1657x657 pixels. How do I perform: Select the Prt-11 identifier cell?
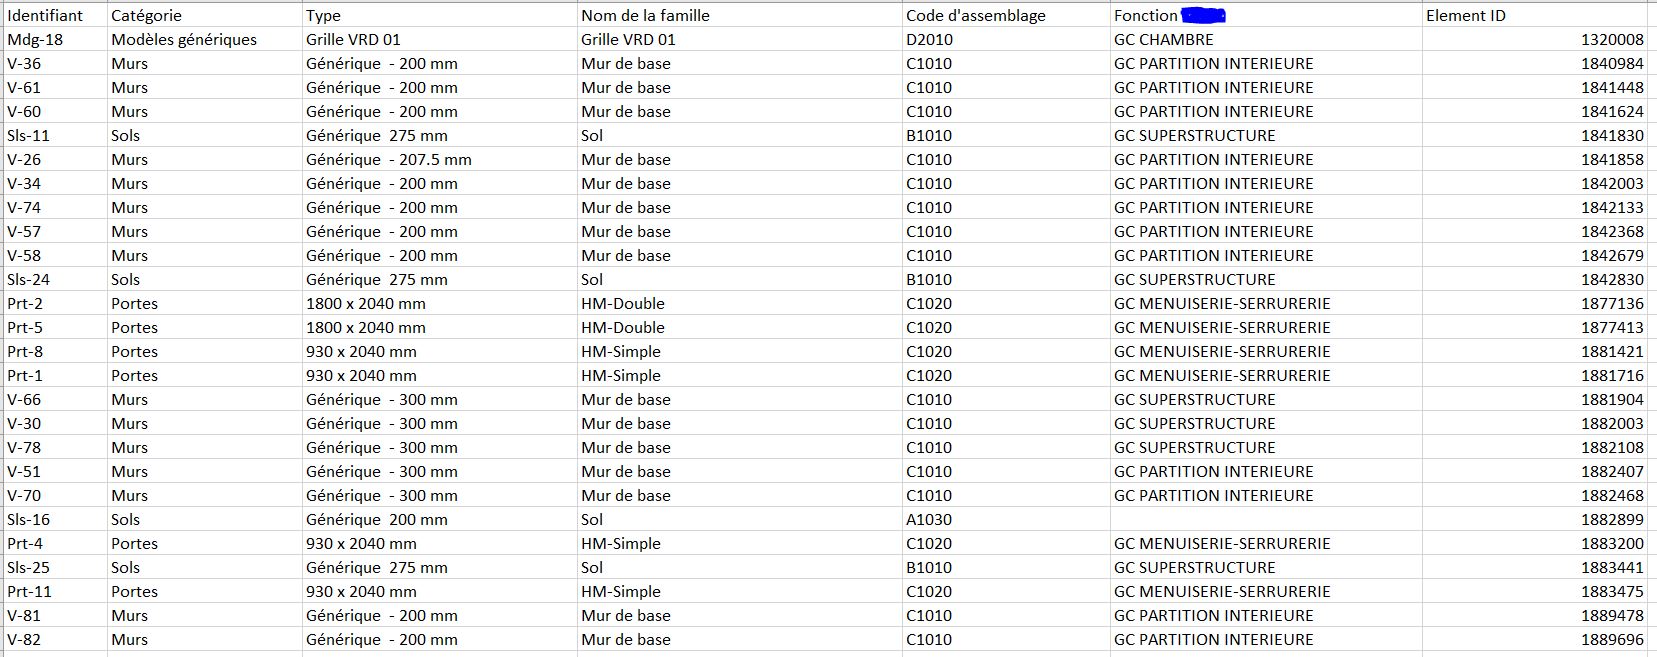(29, 591)
